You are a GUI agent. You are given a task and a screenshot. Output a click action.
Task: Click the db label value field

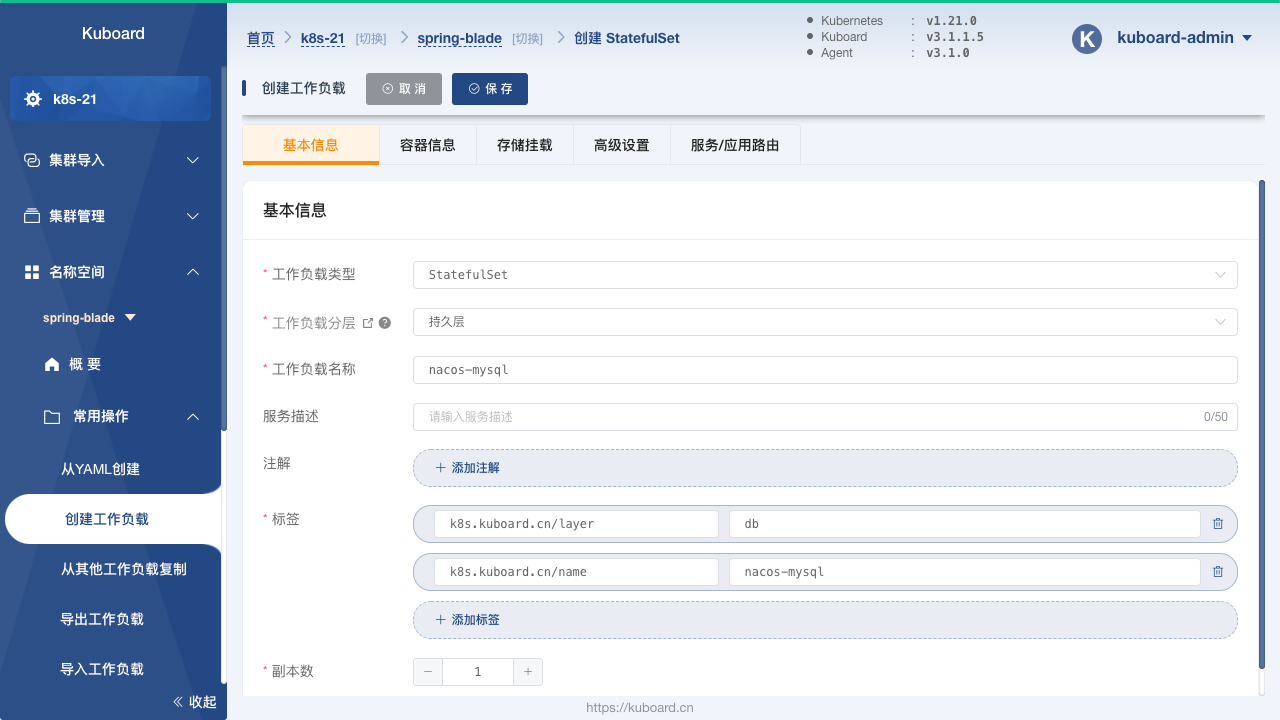pos(964,524)
